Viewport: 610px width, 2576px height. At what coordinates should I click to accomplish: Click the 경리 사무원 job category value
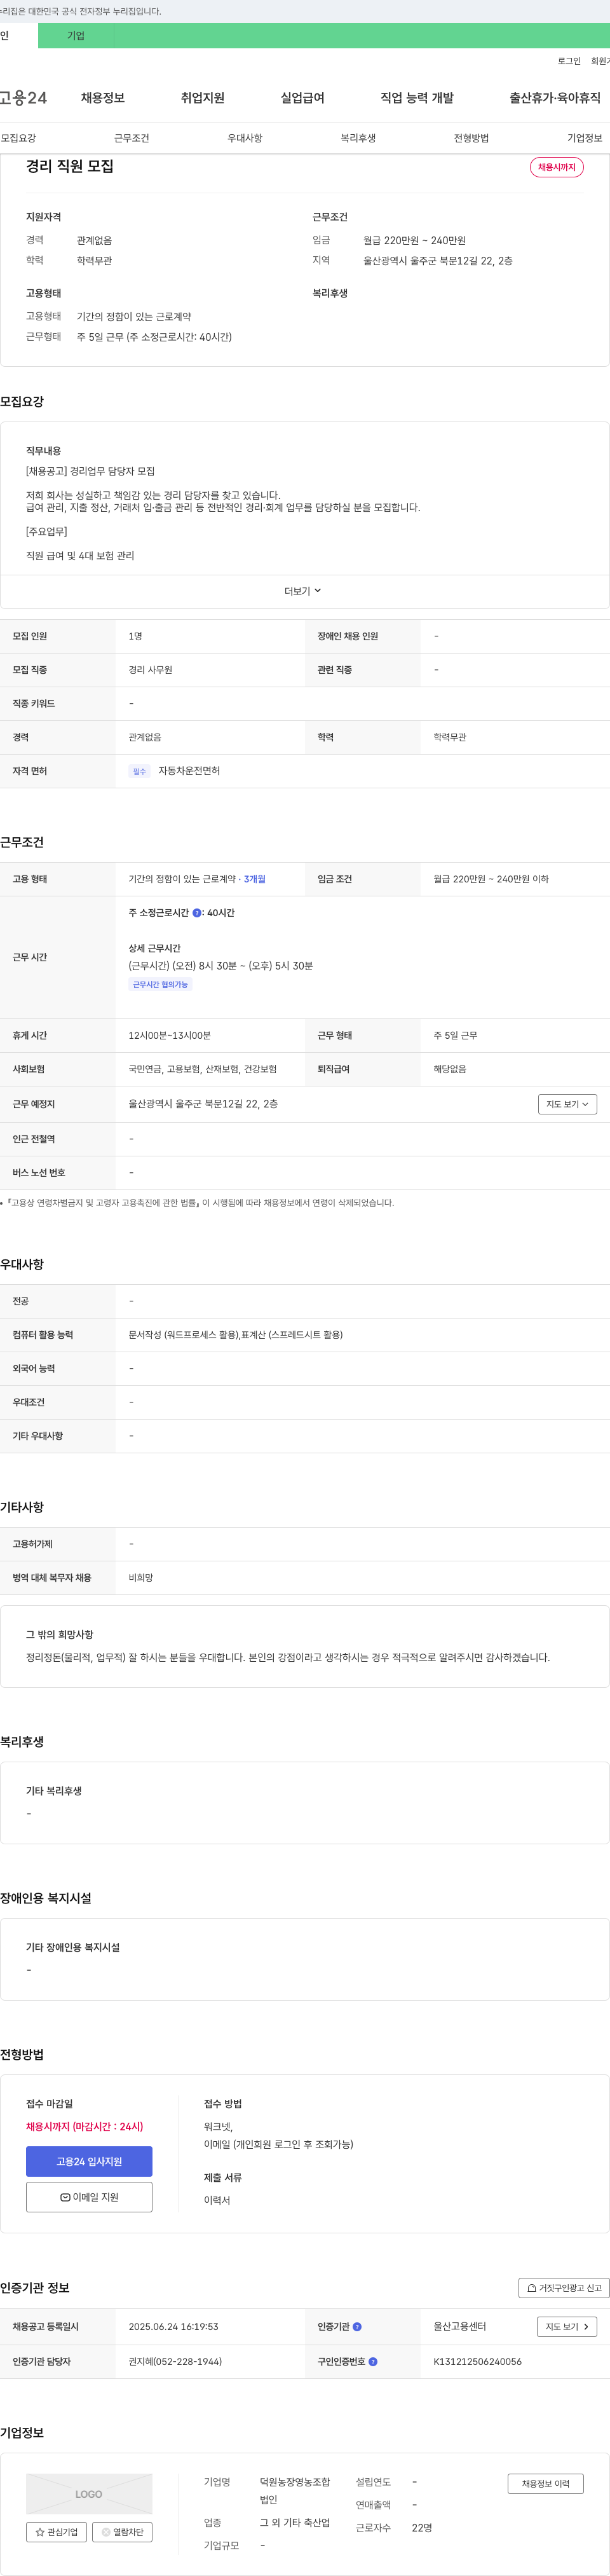150,670
